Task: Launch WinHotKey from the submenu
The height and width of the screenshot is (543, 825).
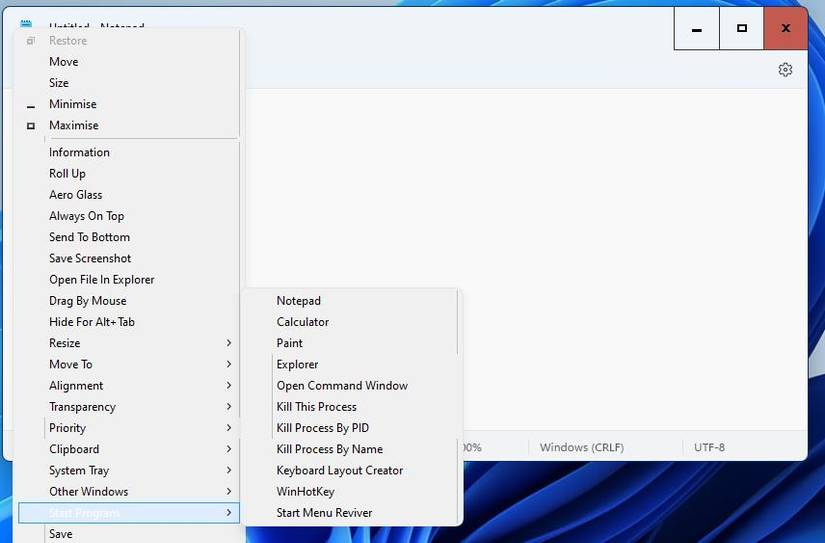Action: (x=351, y=491)
